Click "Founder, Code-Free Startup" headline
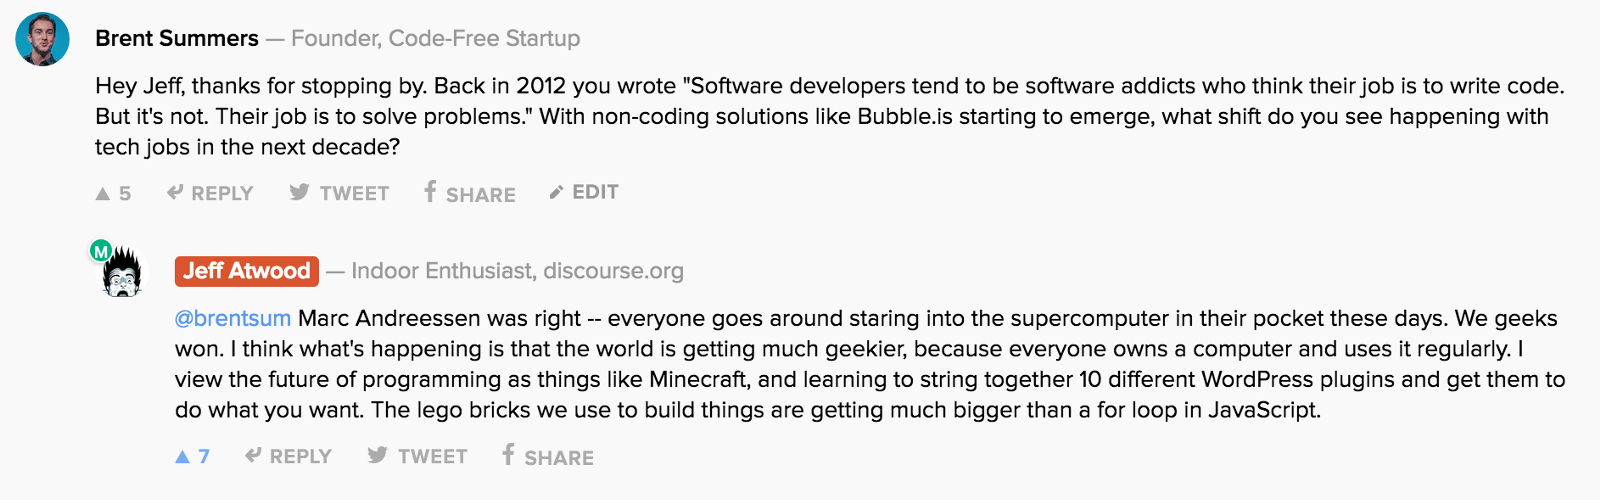Screen dimensions: 1600x500 pos(435,38)
